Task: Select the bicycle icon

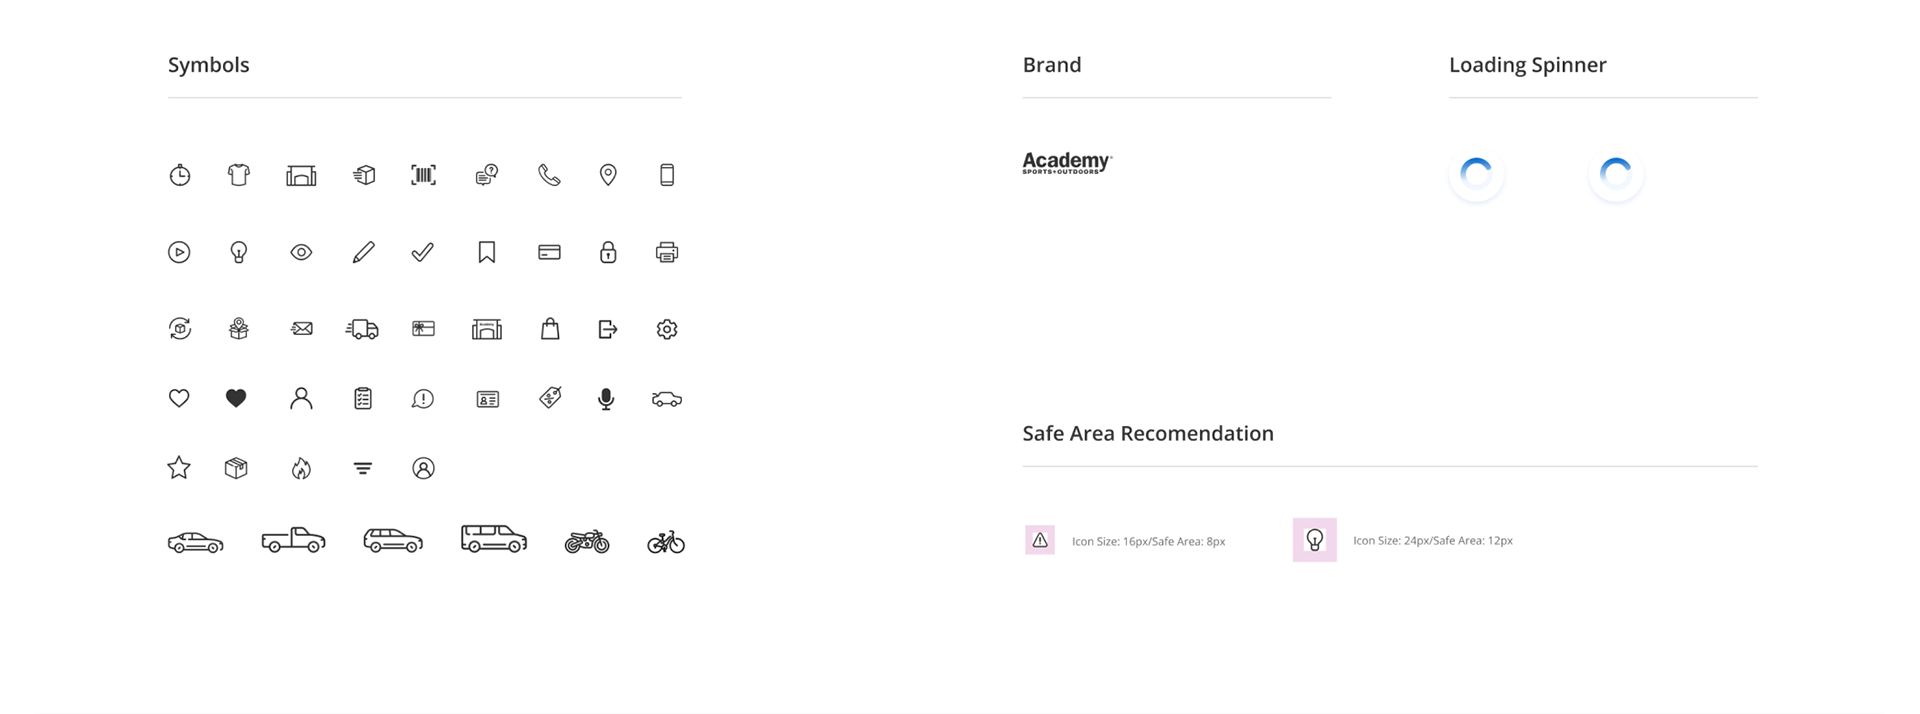Action: coord(666,542)
